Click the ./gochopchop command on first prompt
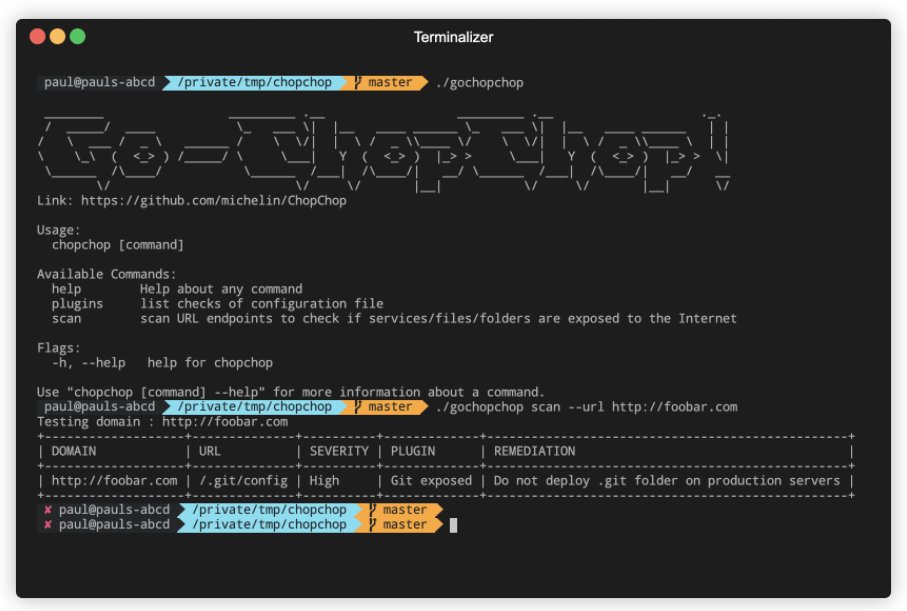Image resolution: width=907 pixels, height=611 pixels. click(480, 83)
